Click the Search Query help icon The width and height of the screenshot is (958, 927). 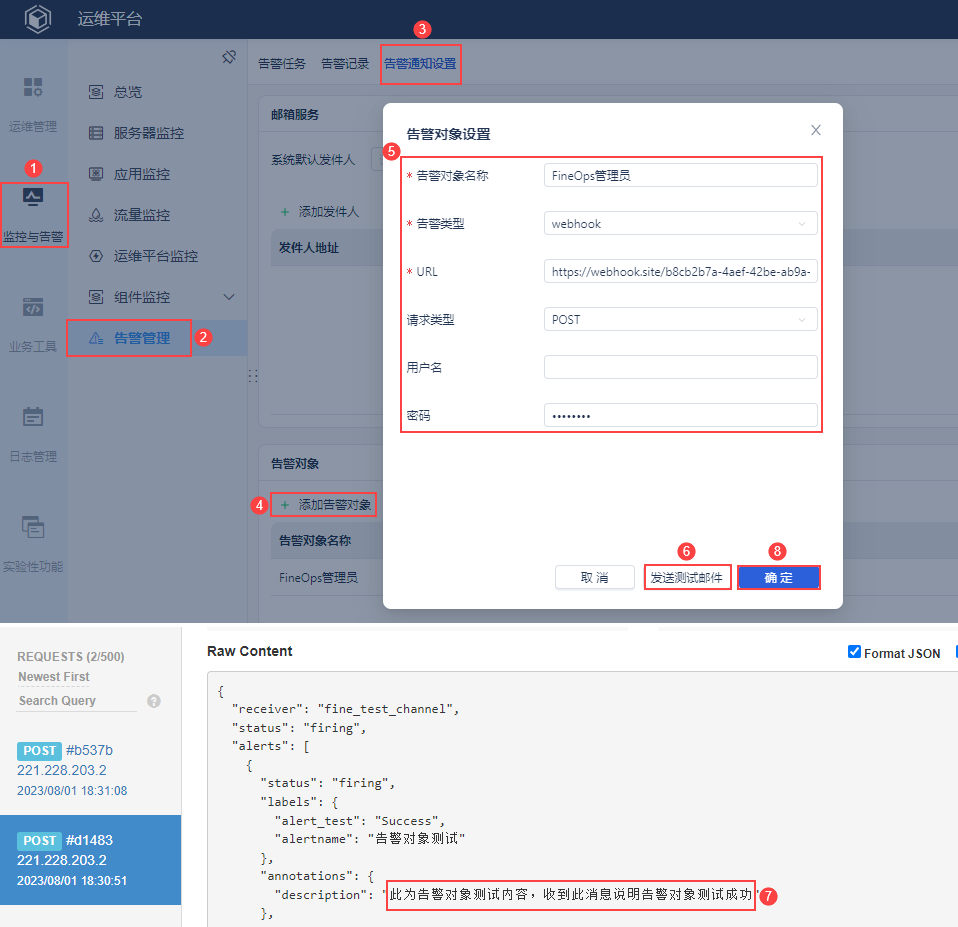point(154,701)
